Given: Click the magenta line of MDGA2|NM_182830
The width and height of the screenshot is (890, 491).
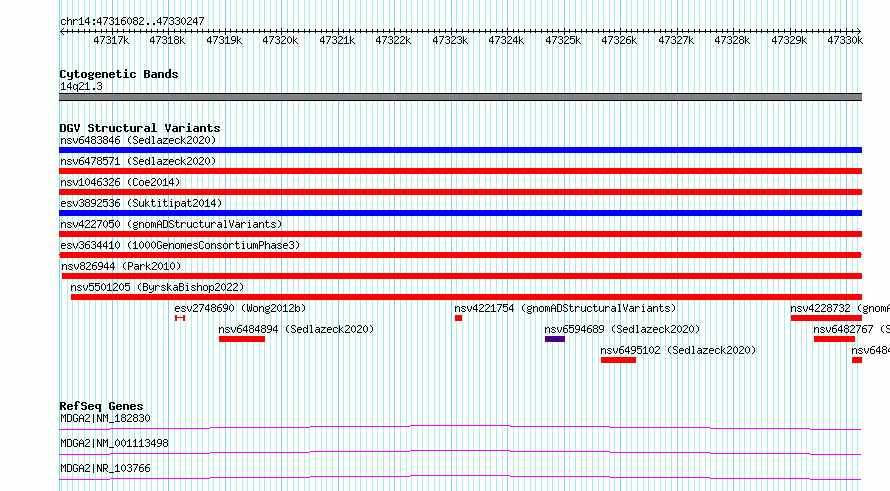Looking at the screenshot, I should tap(460, 427).
